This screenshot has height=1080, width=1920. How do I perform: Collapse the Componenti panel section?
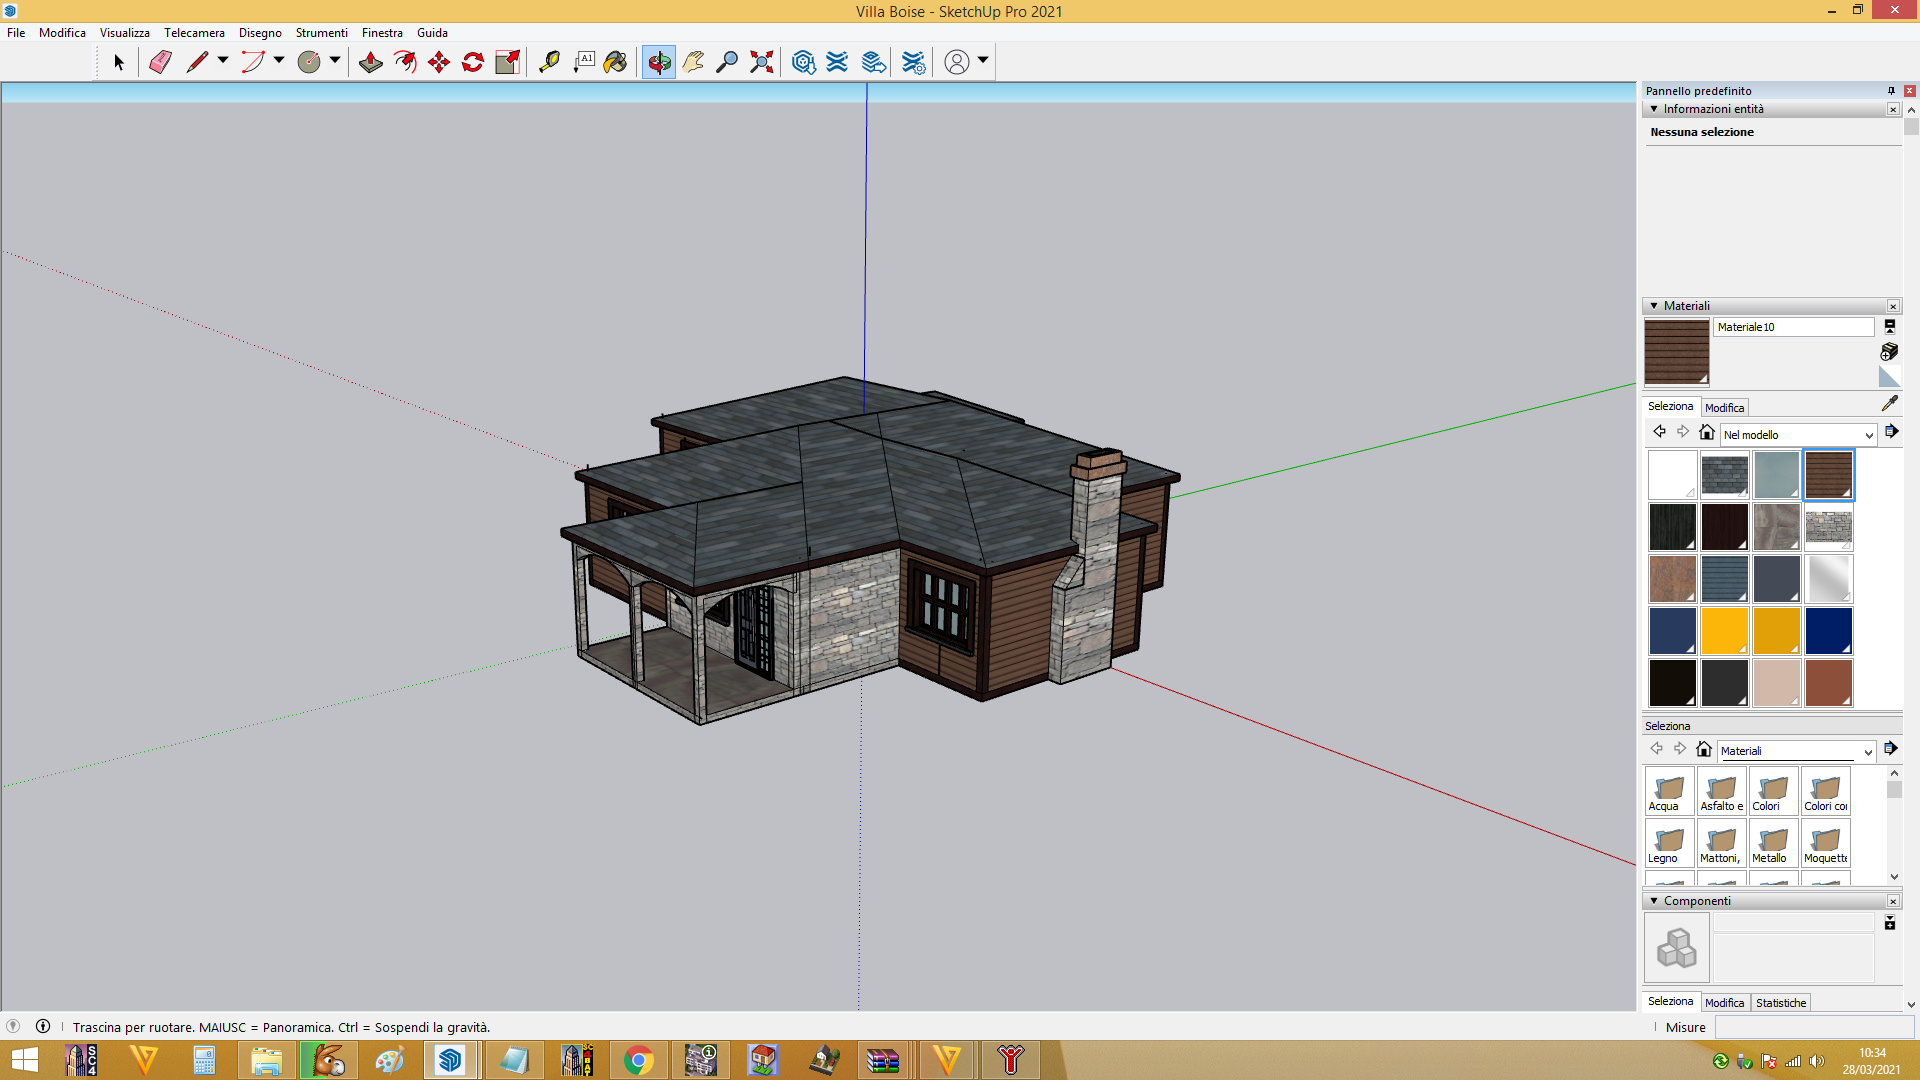point(1654,901)
